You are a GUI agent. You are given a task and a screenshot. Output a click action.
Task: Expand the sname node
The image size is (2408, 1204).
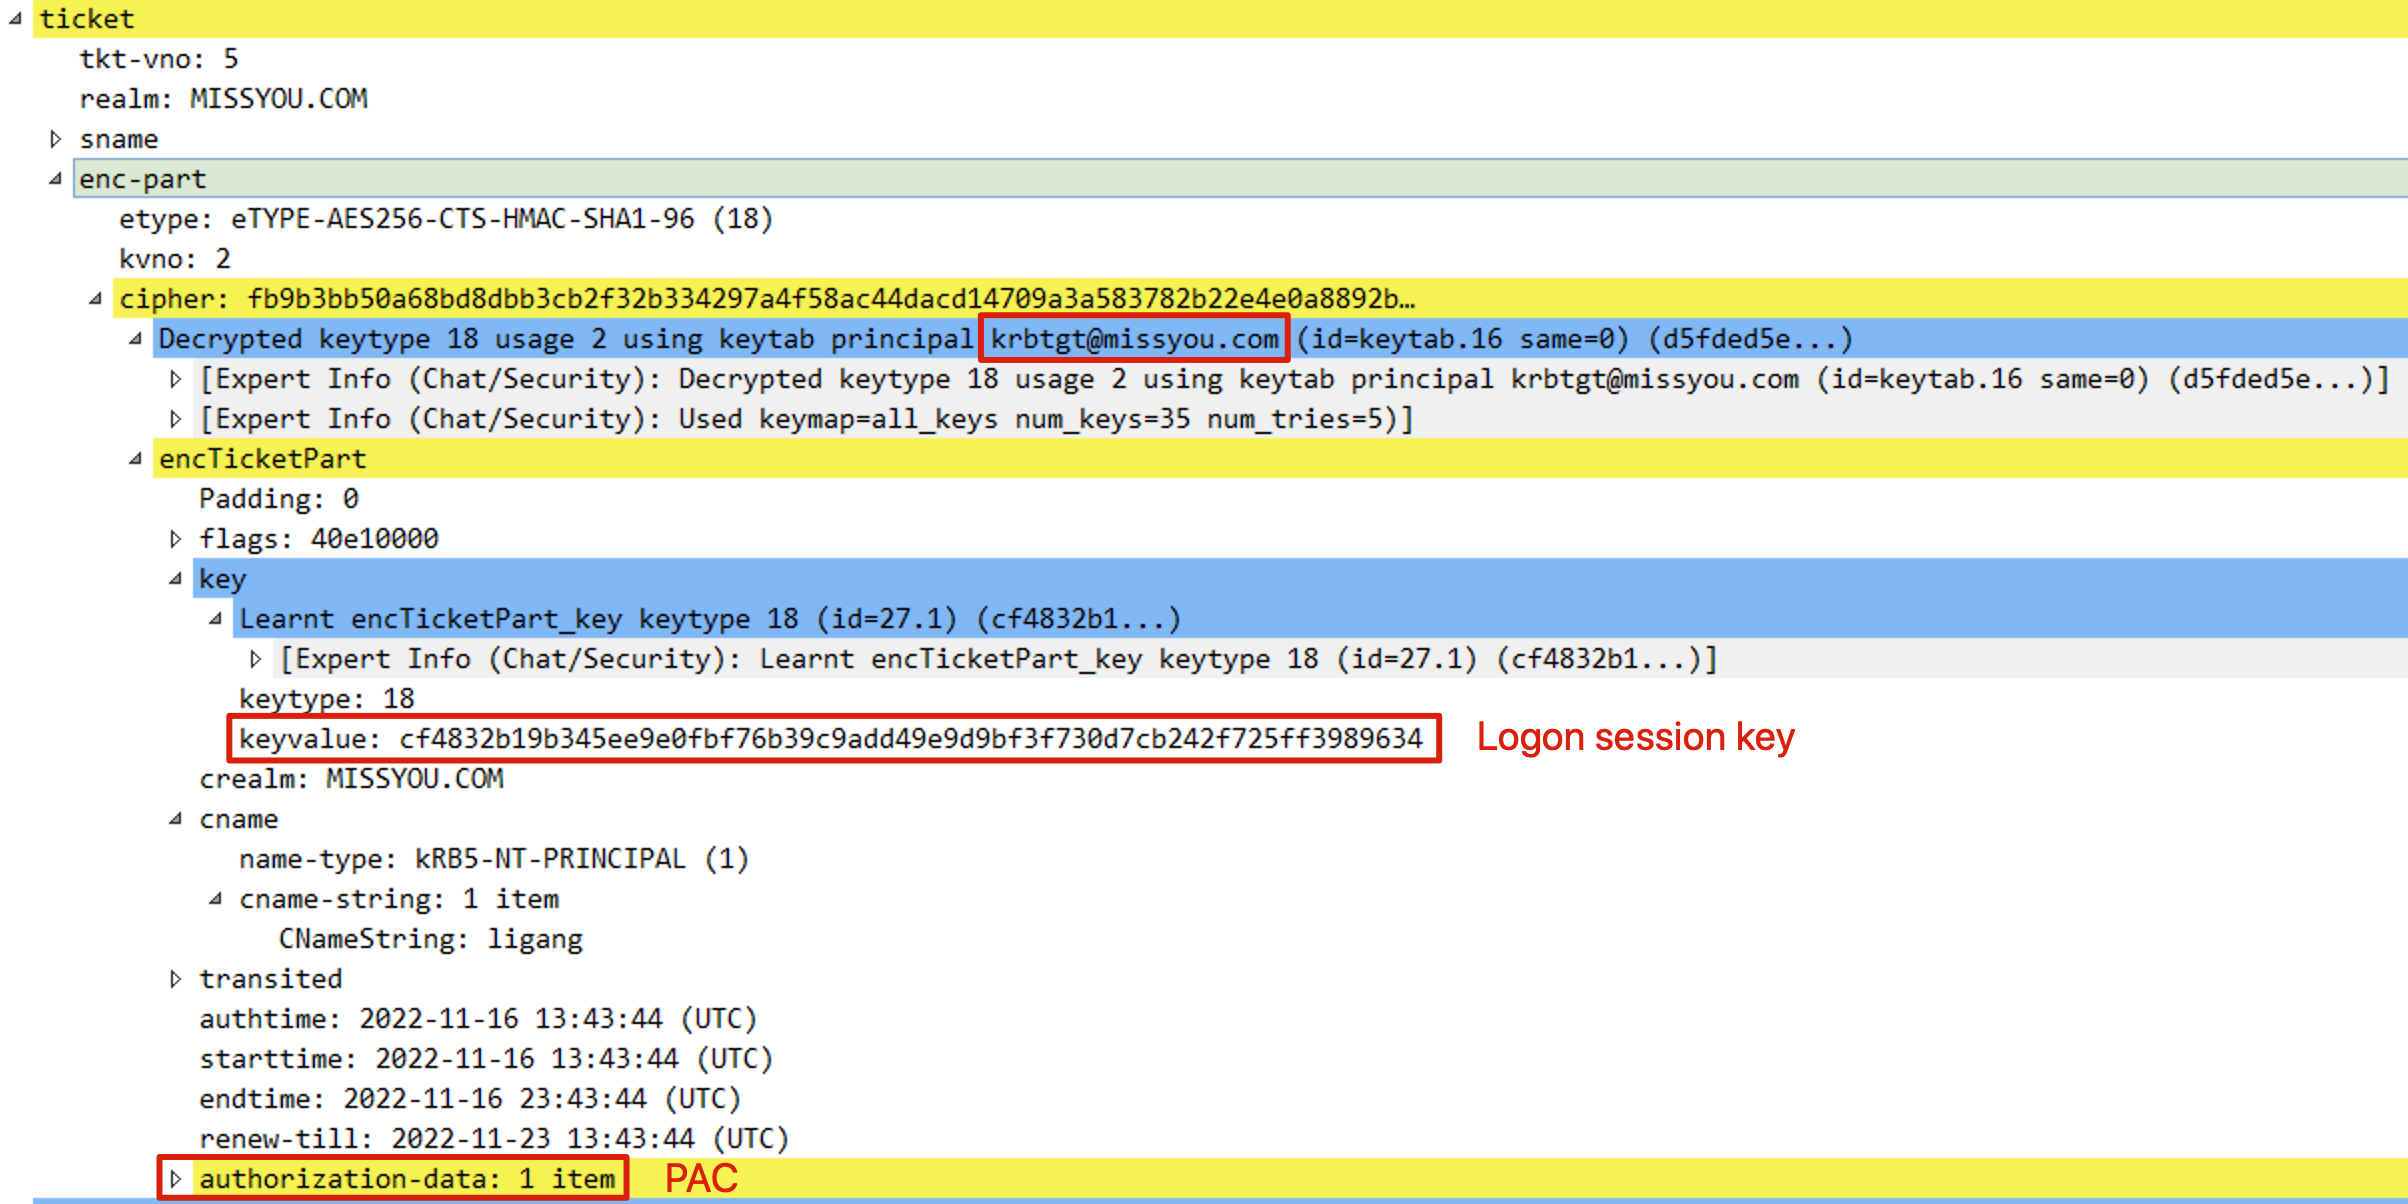point(56,139)
